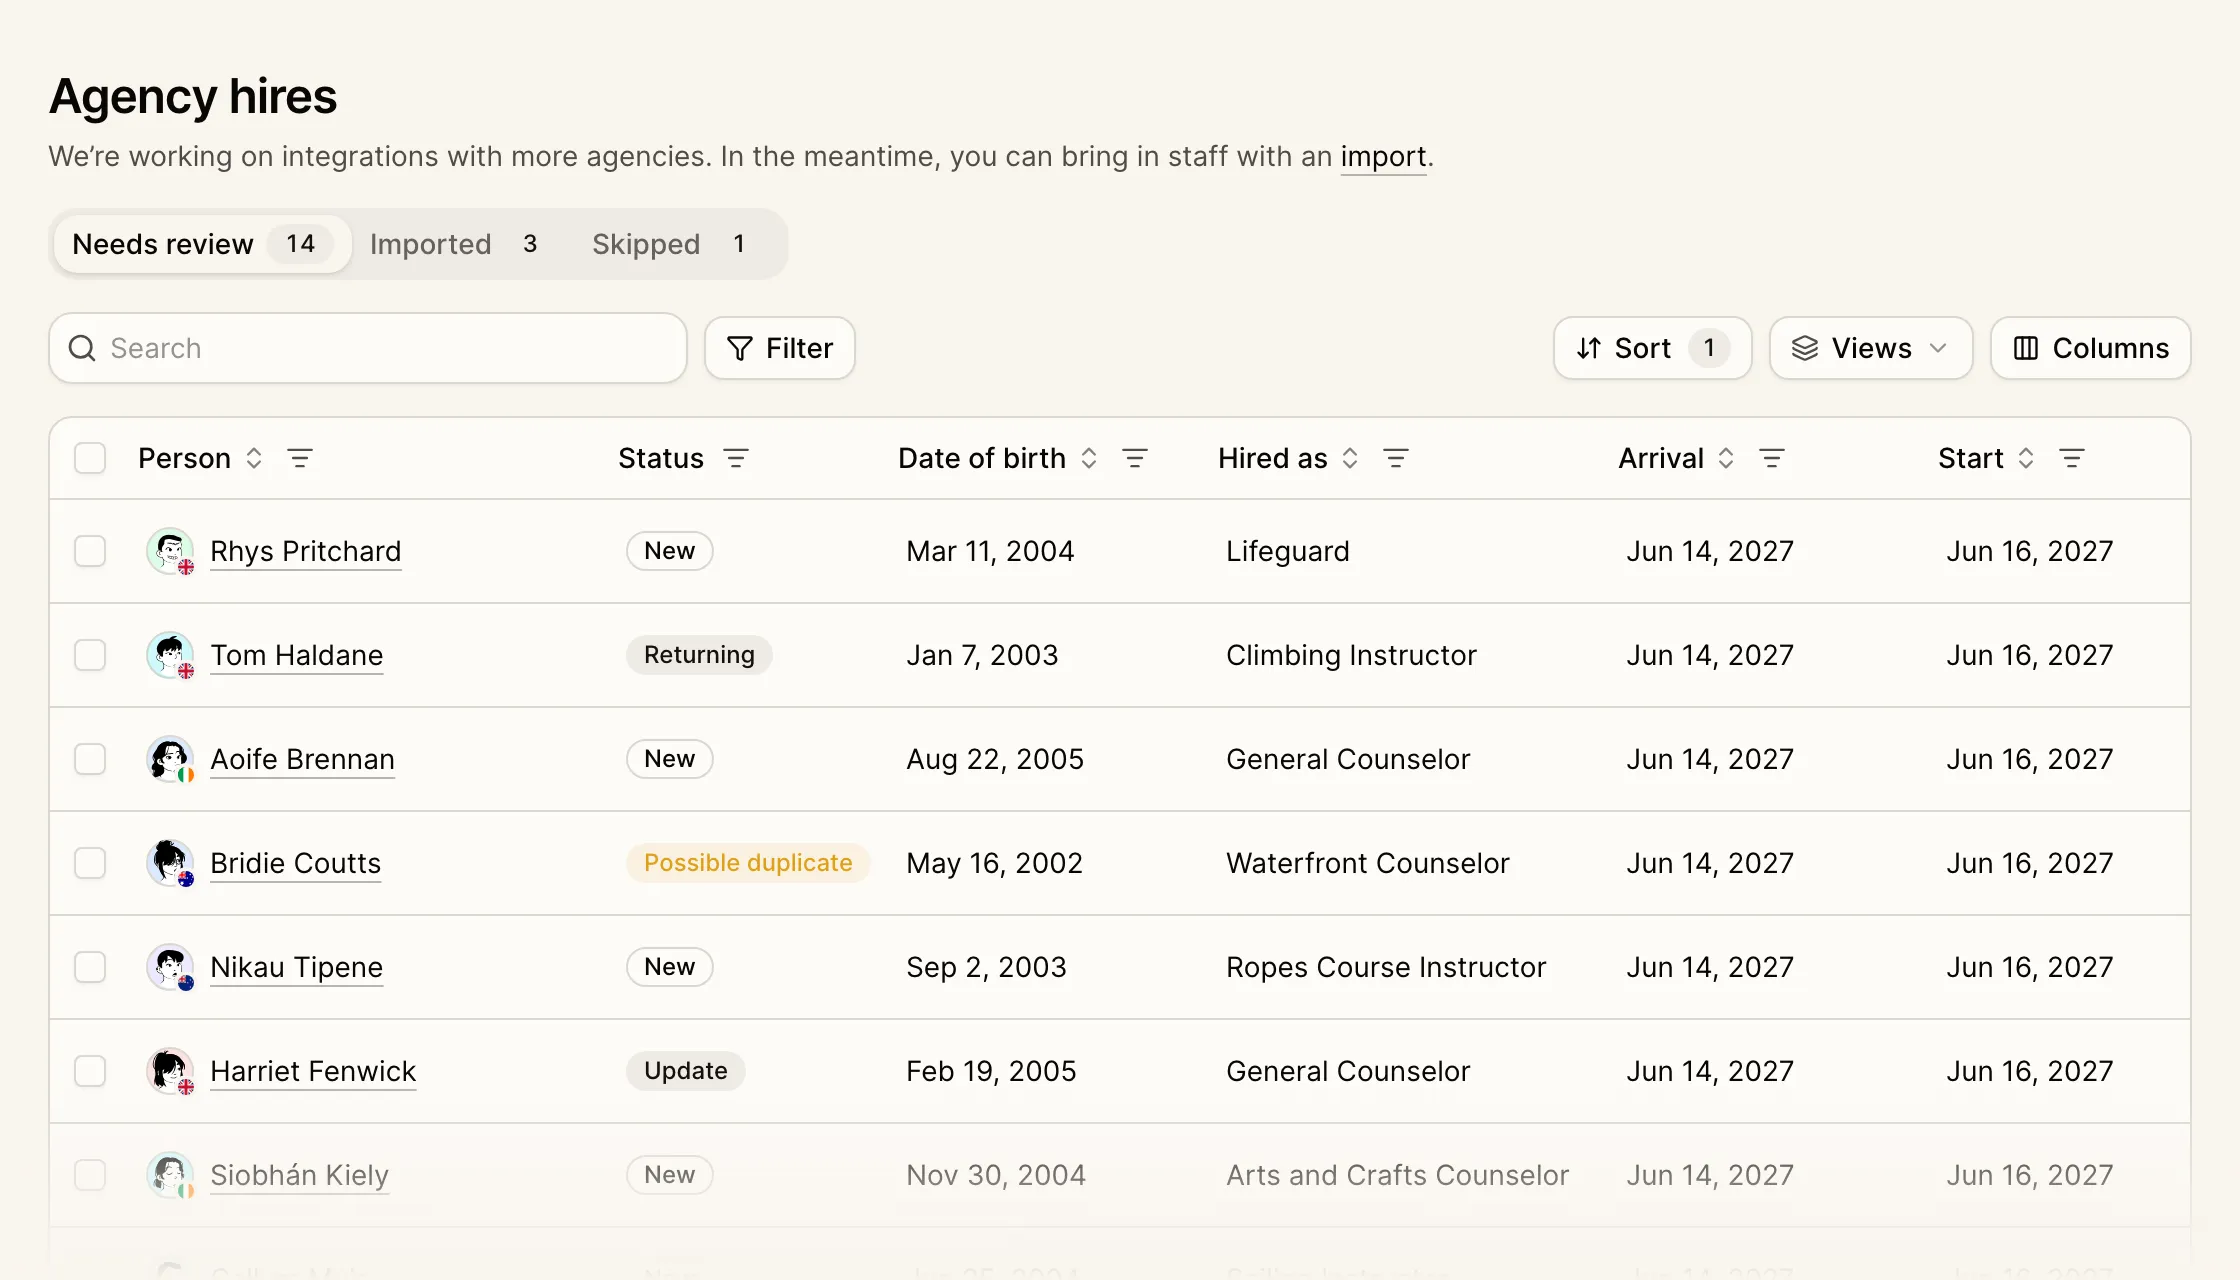2240x1280 pixels.
Task: Open the Arrival column filter icon
Action: coord(1772,458)
